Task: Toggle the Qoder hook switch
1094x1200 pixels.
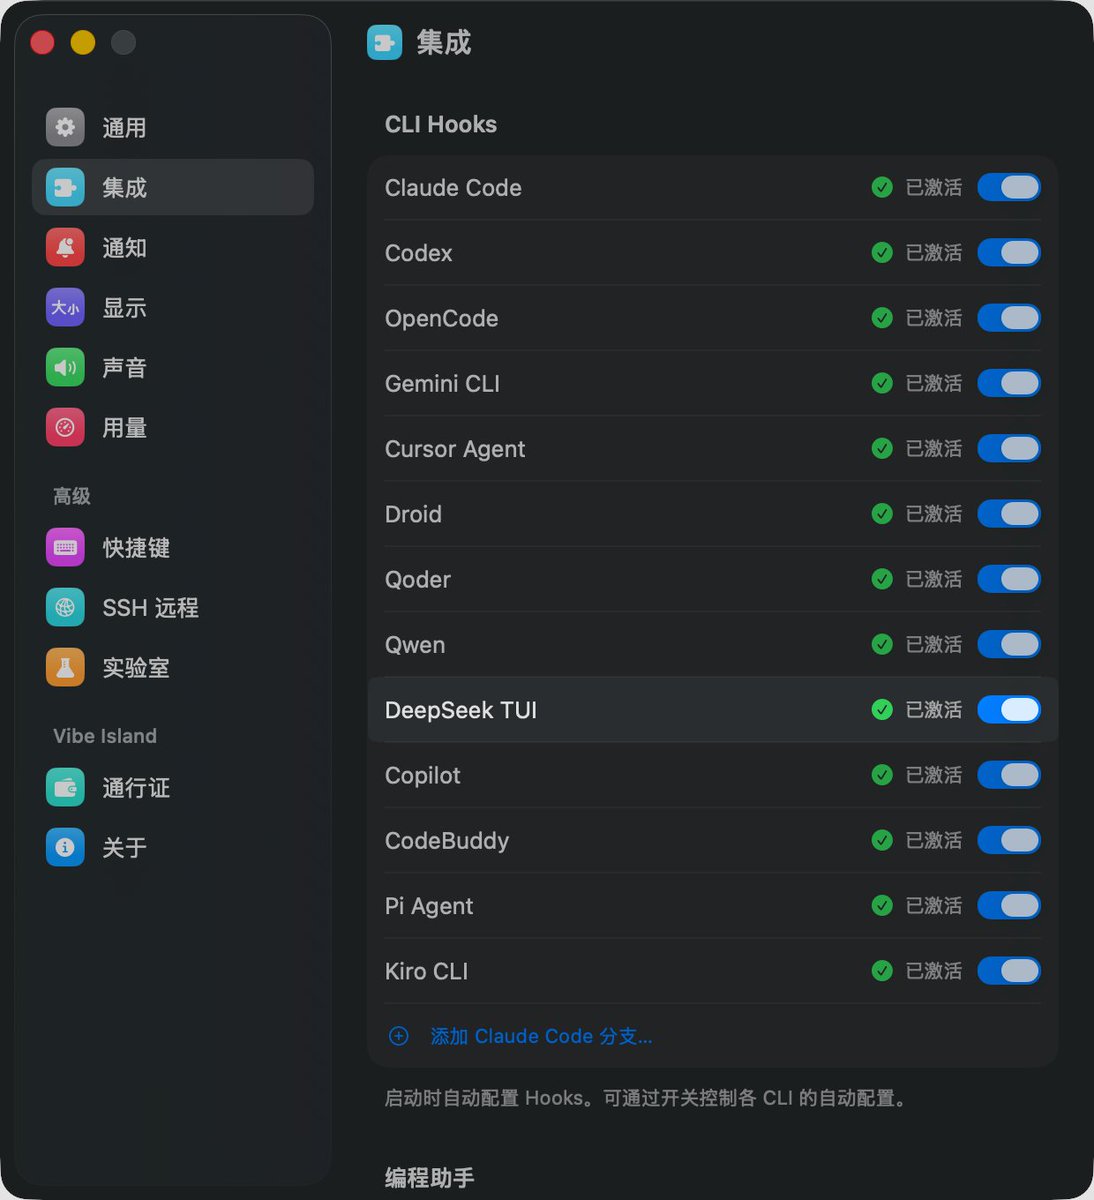Action: coord(1009,579)
